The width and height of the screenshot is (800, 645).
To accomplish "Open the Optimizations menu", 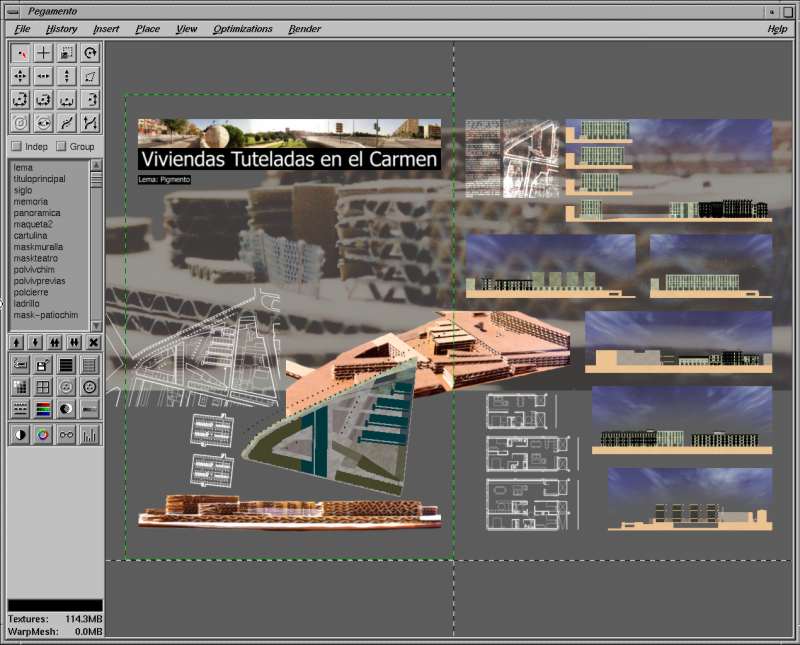I will pos(242,29).
